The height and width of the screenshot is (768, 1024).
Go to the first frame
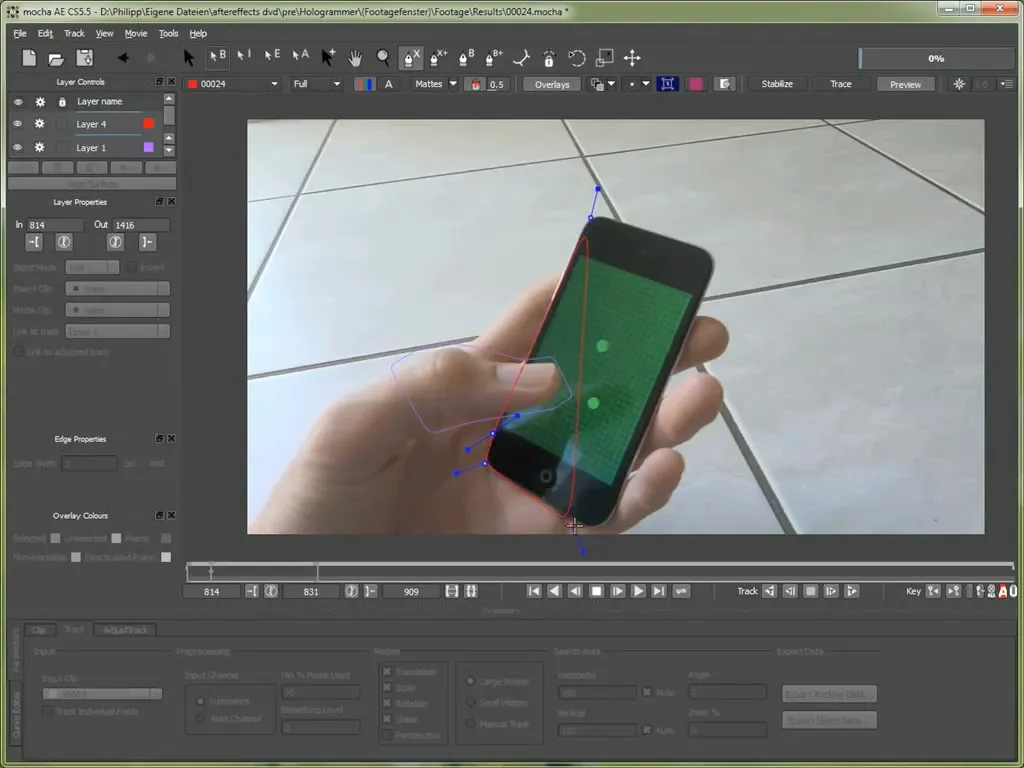pos(534,591)
